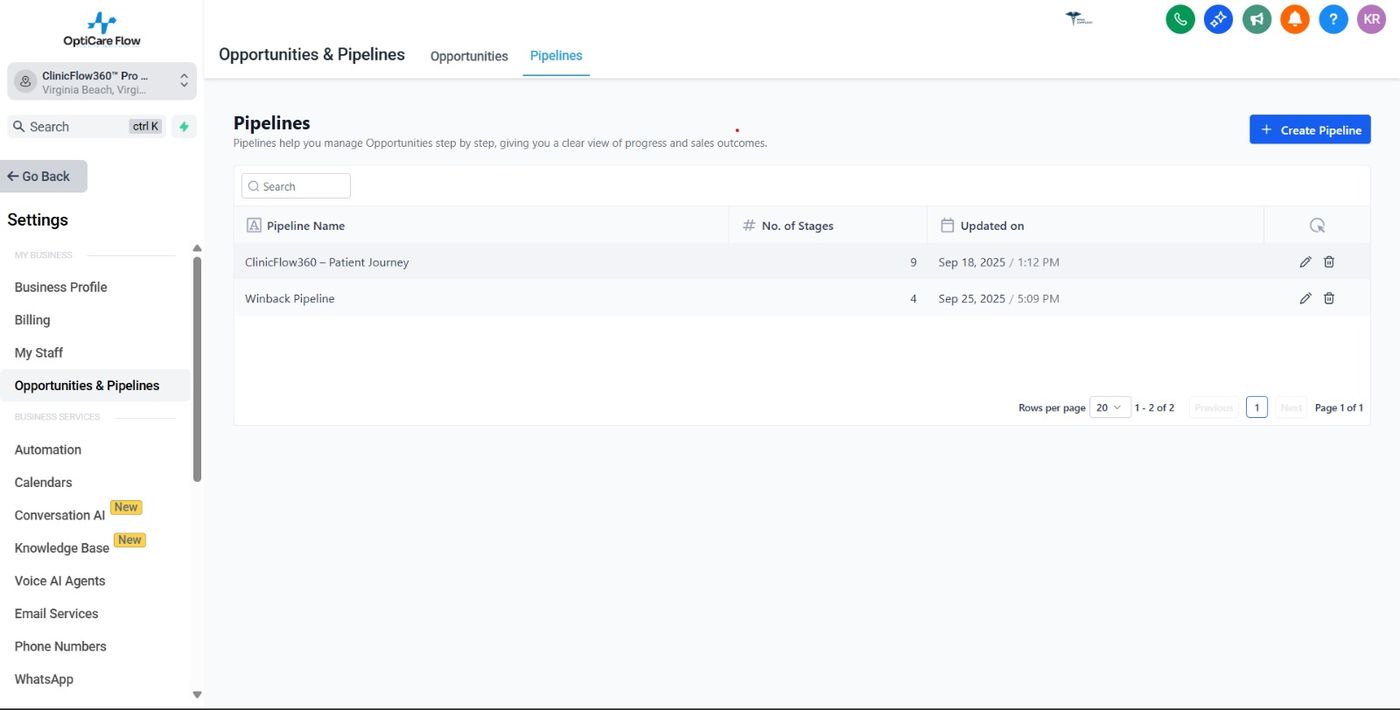
Task: Open the KR user avatar menu
Action: (x=1371, y=19)
